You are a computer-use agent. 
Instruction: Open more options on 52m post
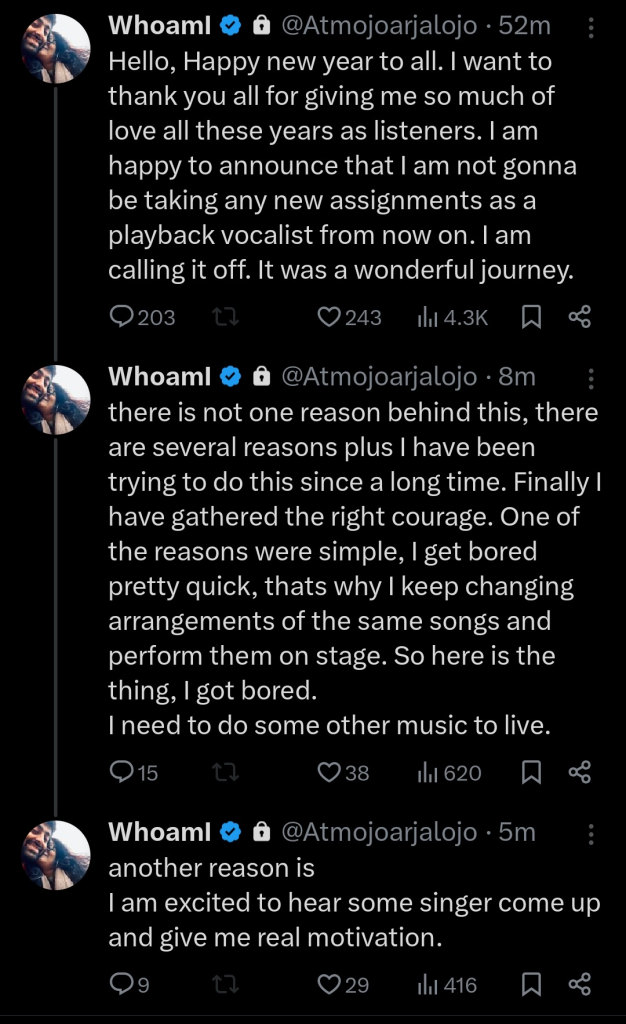click(591, 26)
